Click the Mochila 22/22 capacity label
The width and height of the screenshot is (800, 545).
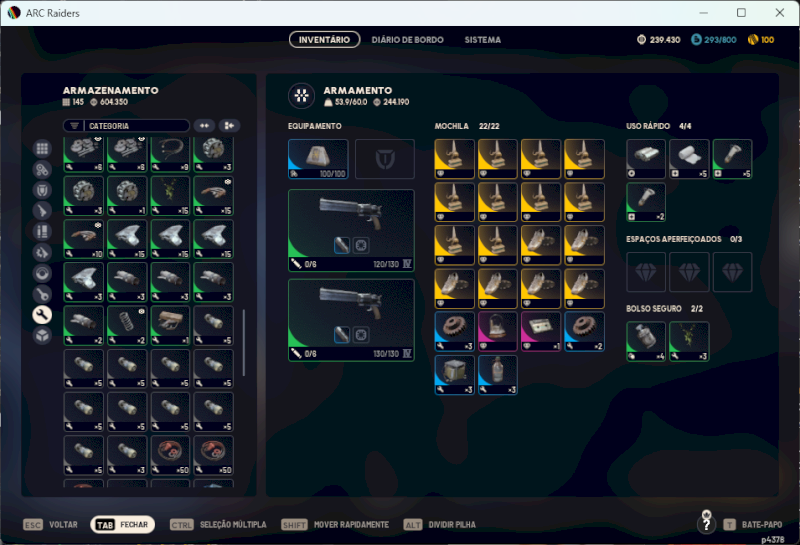[x=467, y=126]
